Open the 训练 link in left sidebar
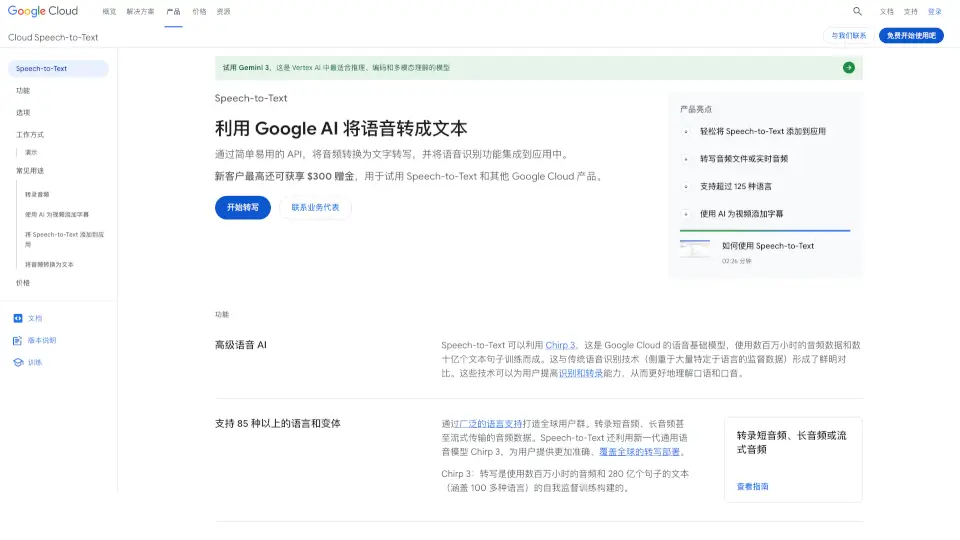This screenshot has height=540, width=960. pyautogui.click(x=35, y=362)
